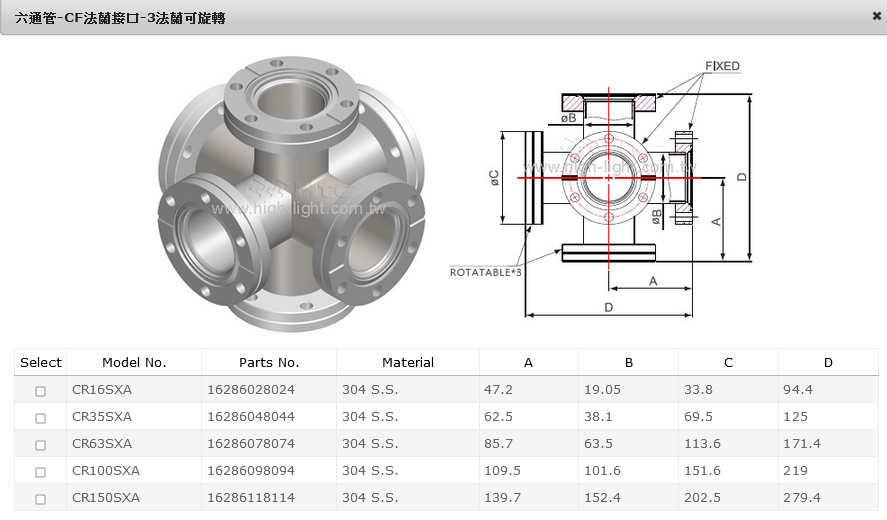Viewport: 887px width, 520px height.
Task: Click the A dimension column header
Action: 528,363
